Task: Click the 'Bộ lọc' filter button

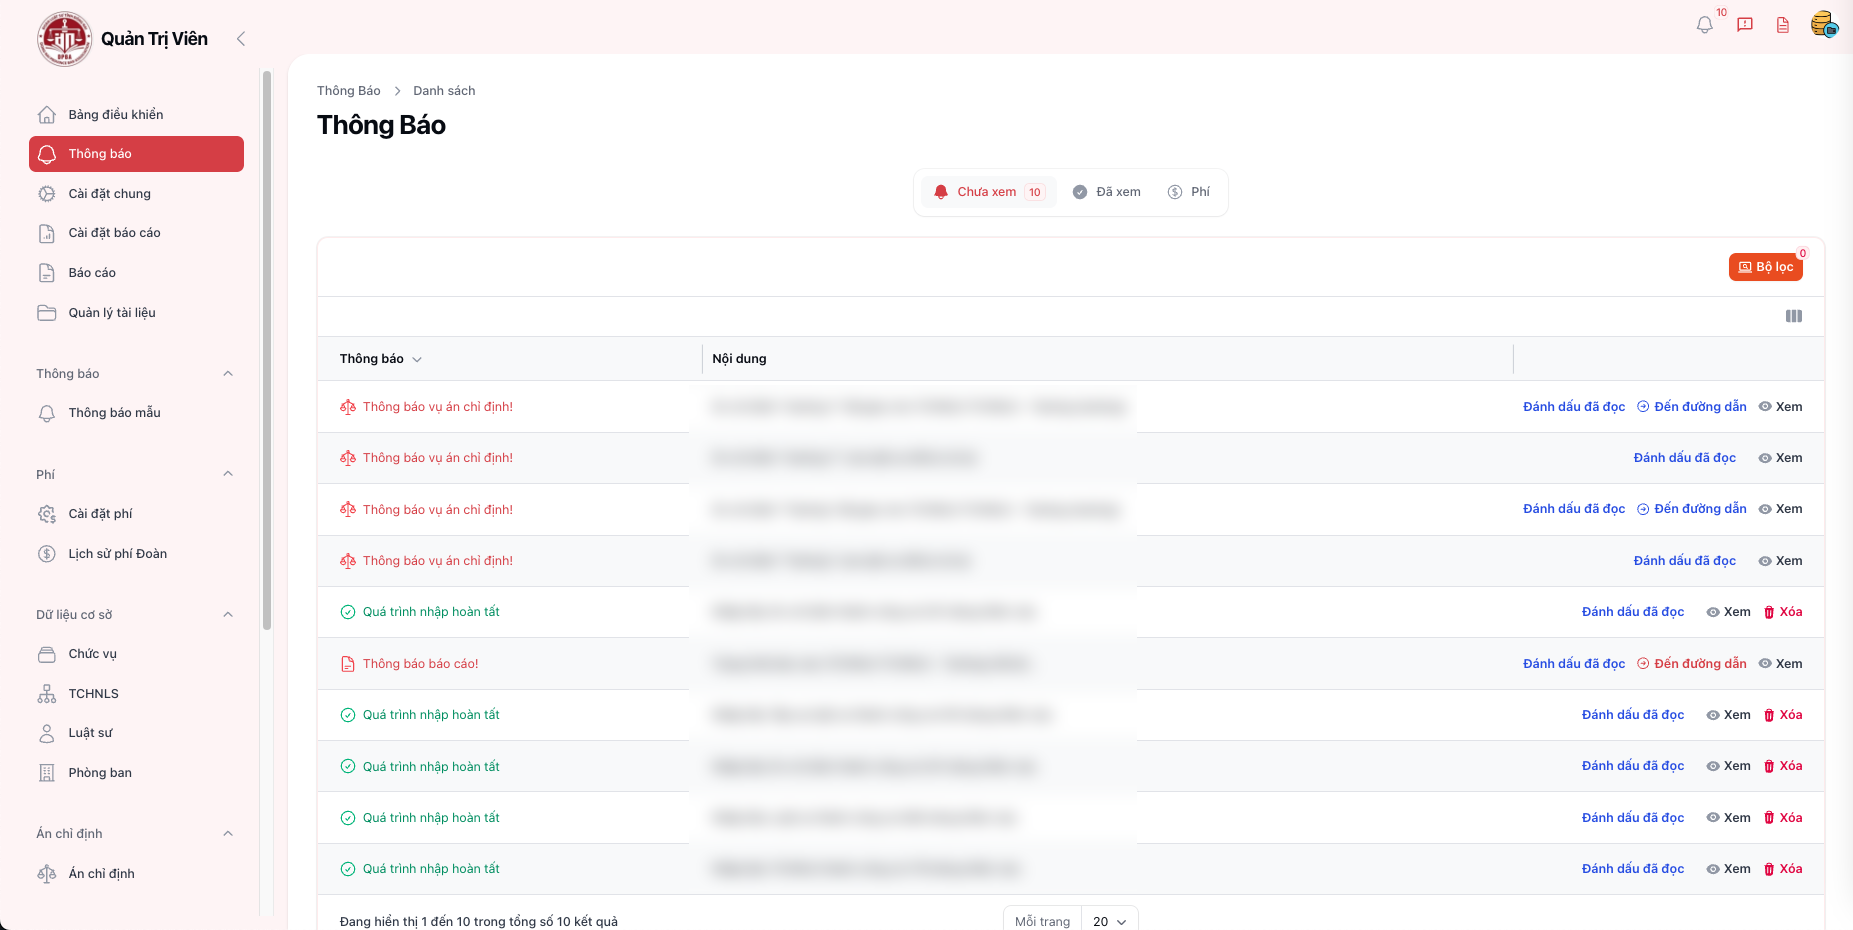Action: click(1765, 267)
